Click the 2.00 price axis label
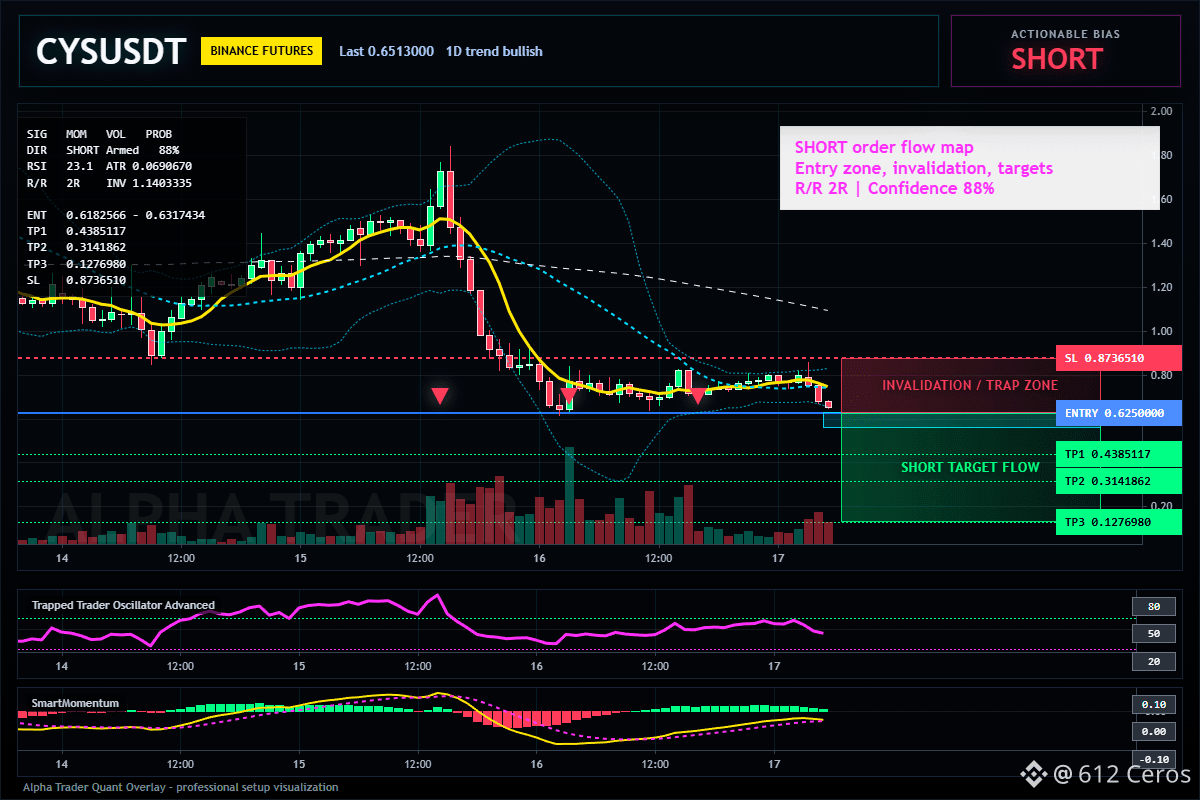1200x800 pixels. tap(1161, 111)
